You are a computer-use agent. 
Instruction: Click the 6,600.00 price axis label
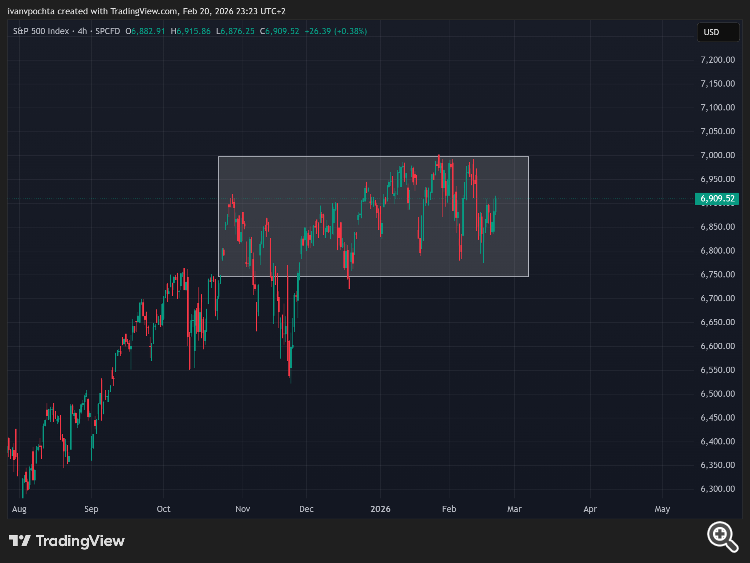point(717,346)
